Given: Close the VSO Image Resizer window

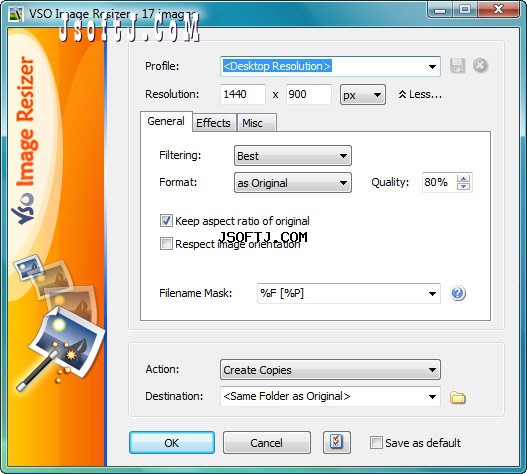Looking at the screenshot, I should point(499,10).
